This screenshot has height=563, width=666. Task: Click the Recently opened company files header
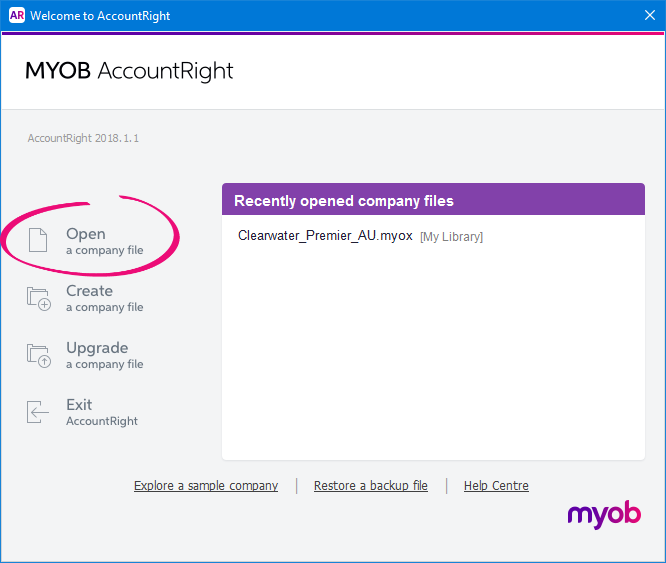click(344, 201)
